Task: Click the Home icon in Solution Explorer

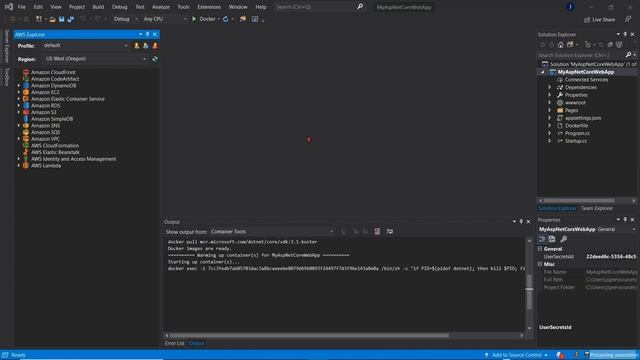Action: click(x=561, y=44)
